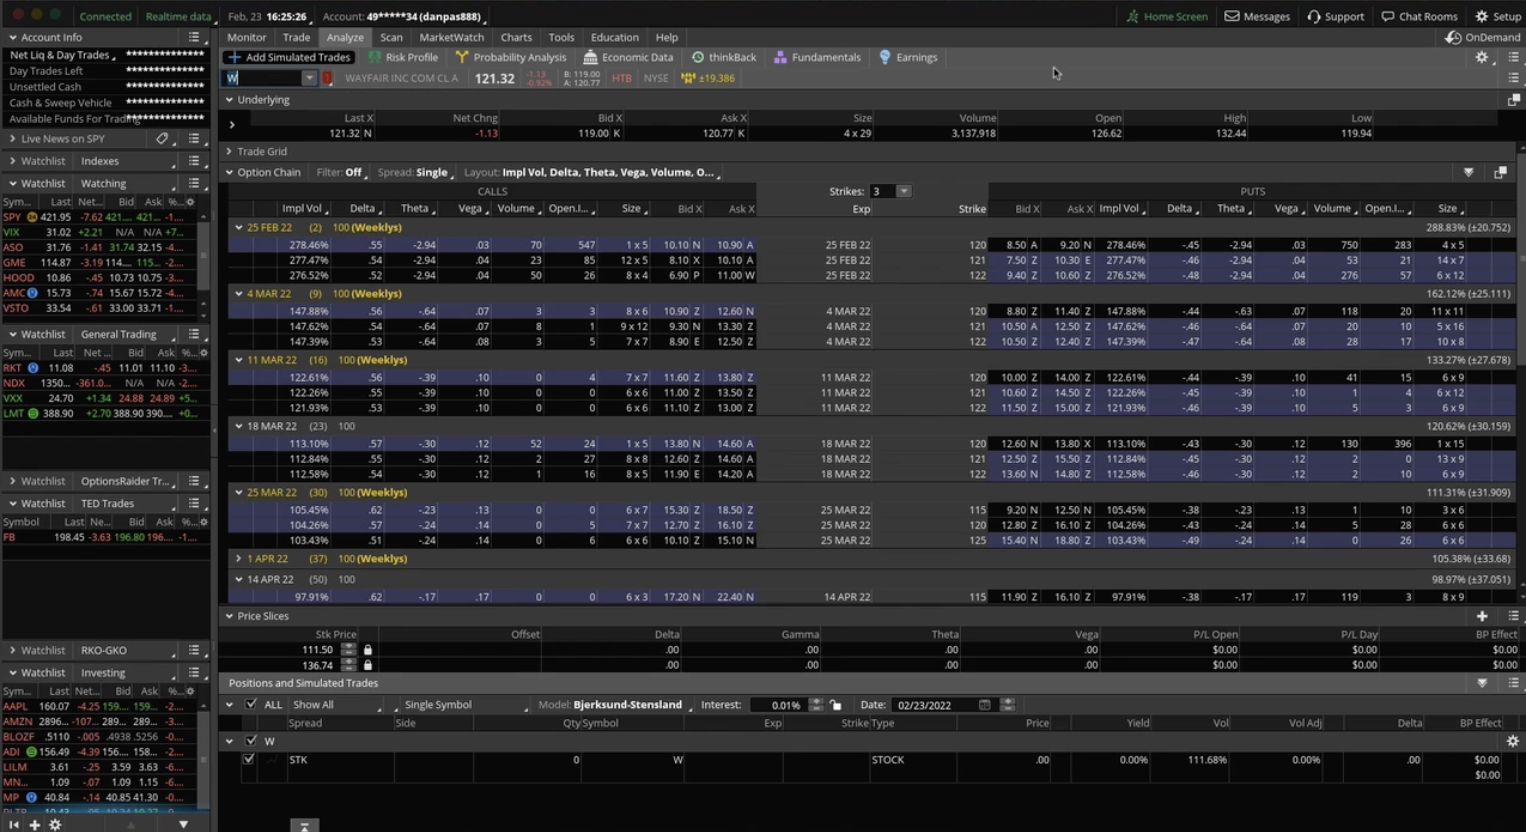Open Fundamentals people icon
Viewport: 1526px width, 832px height.
click(x=780, y=57)
